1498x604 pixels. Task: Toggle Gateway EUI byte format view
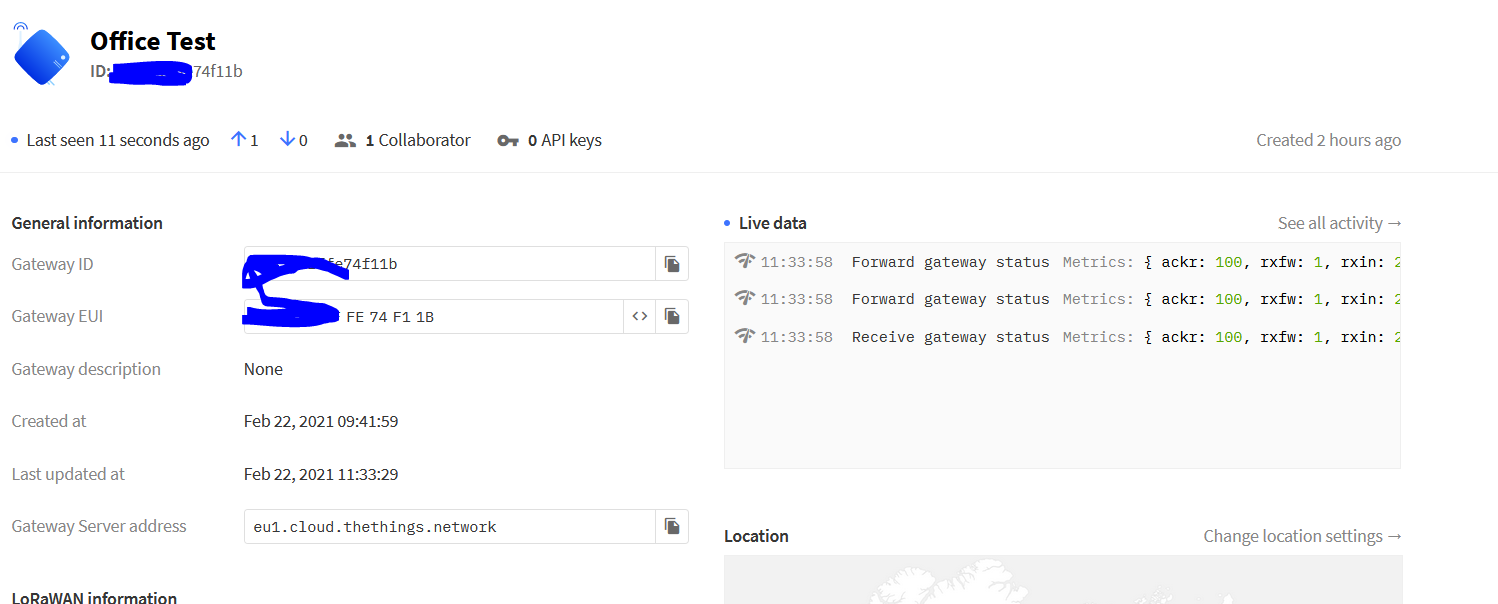click(640, 316)
